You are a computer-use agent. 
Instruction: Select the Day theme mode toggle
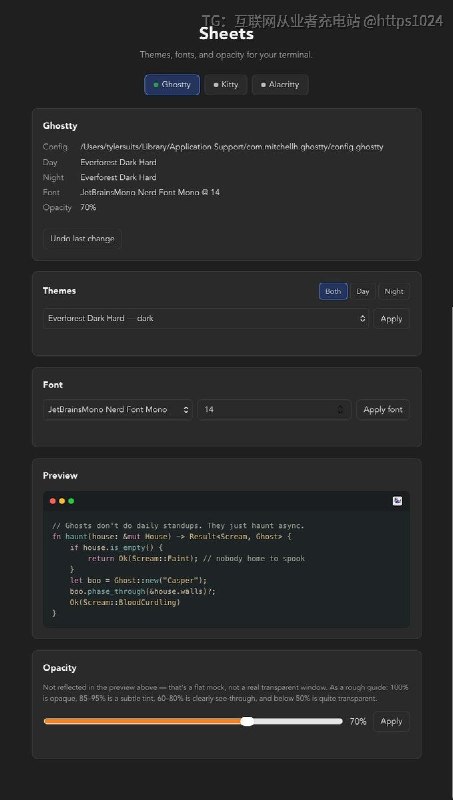(x=363, y=291)
